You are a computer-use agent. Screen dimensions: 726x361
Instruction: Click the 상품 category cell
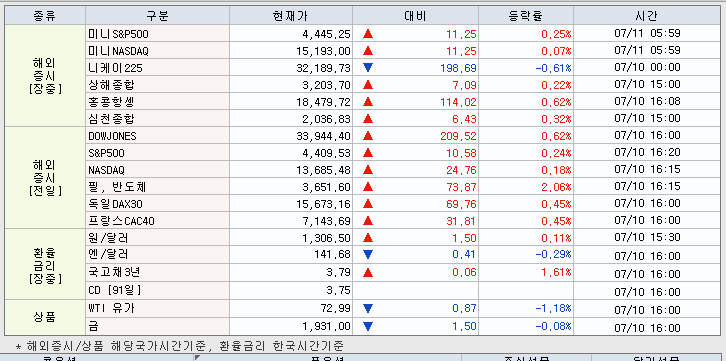click(x=45, y=317)
